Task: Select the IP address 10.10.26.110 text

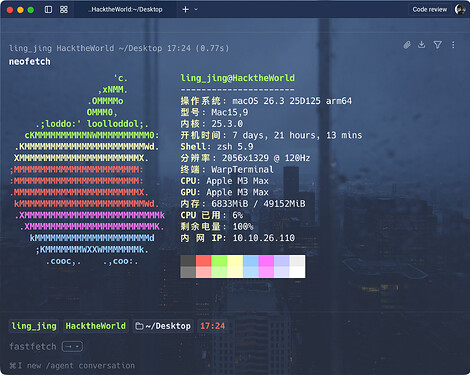Action: [264, 238]
